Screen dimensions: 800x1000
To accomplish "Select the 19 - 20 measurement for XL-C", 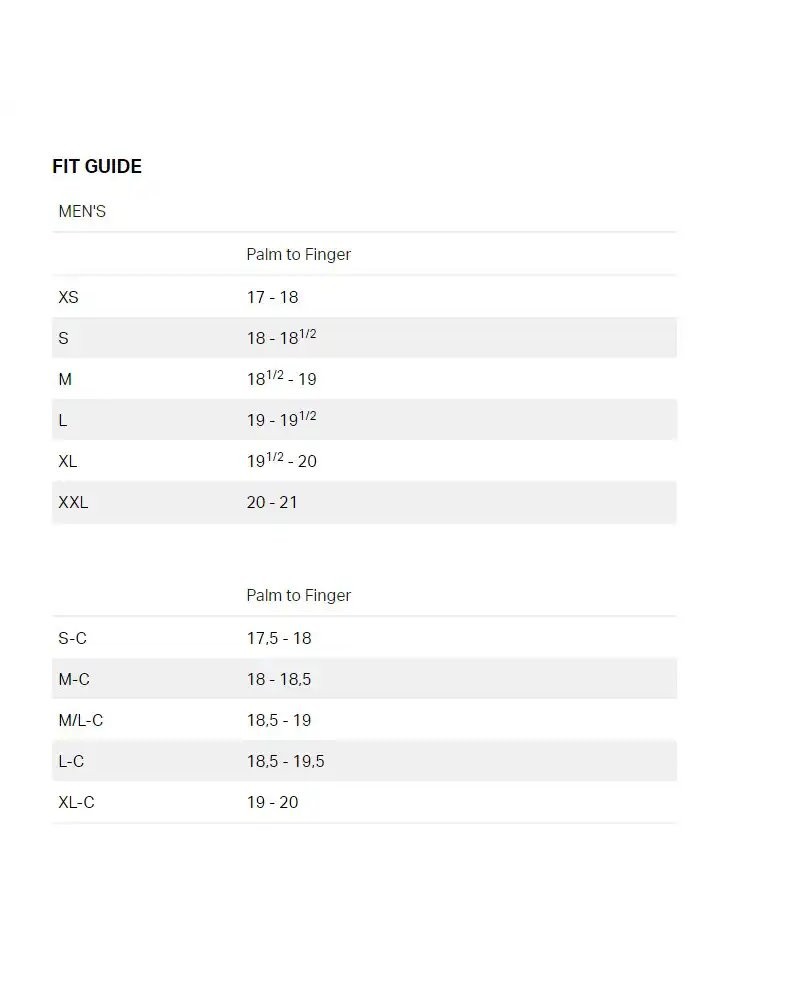I will tap(272, 802).
